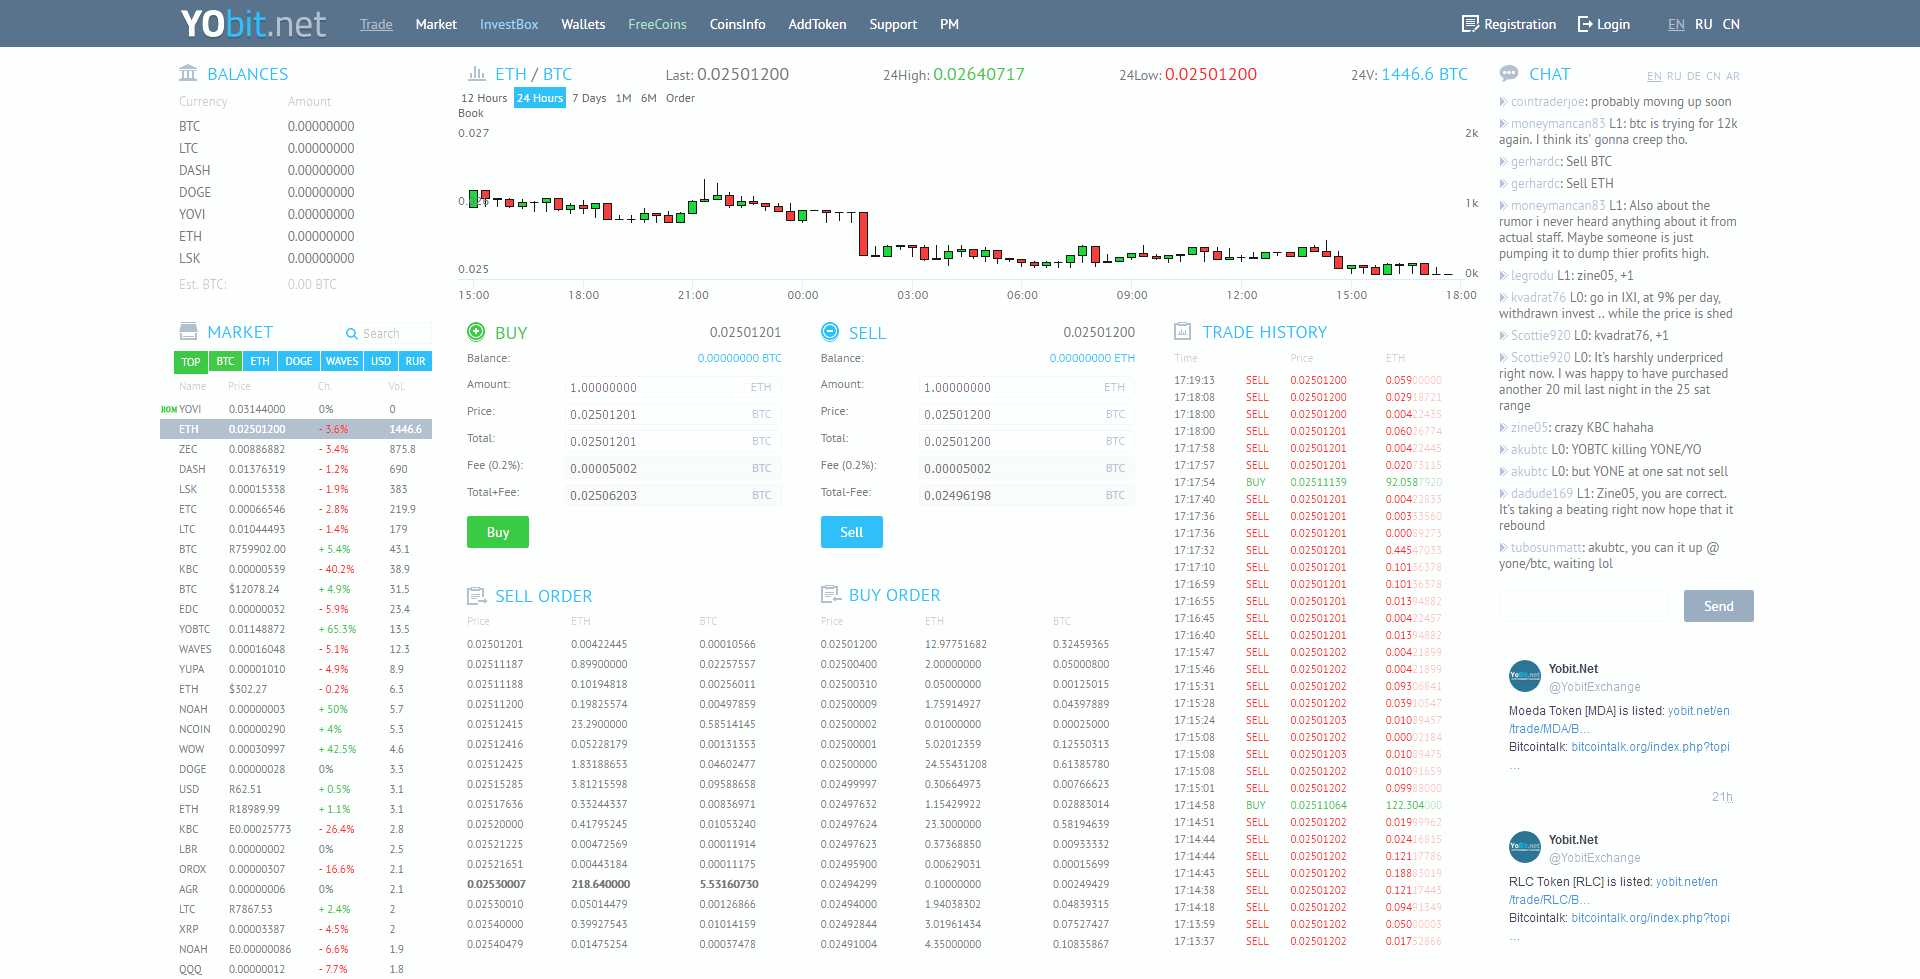
Task: Click the blue Sell minus icon
Action: [x=829, y=332]
